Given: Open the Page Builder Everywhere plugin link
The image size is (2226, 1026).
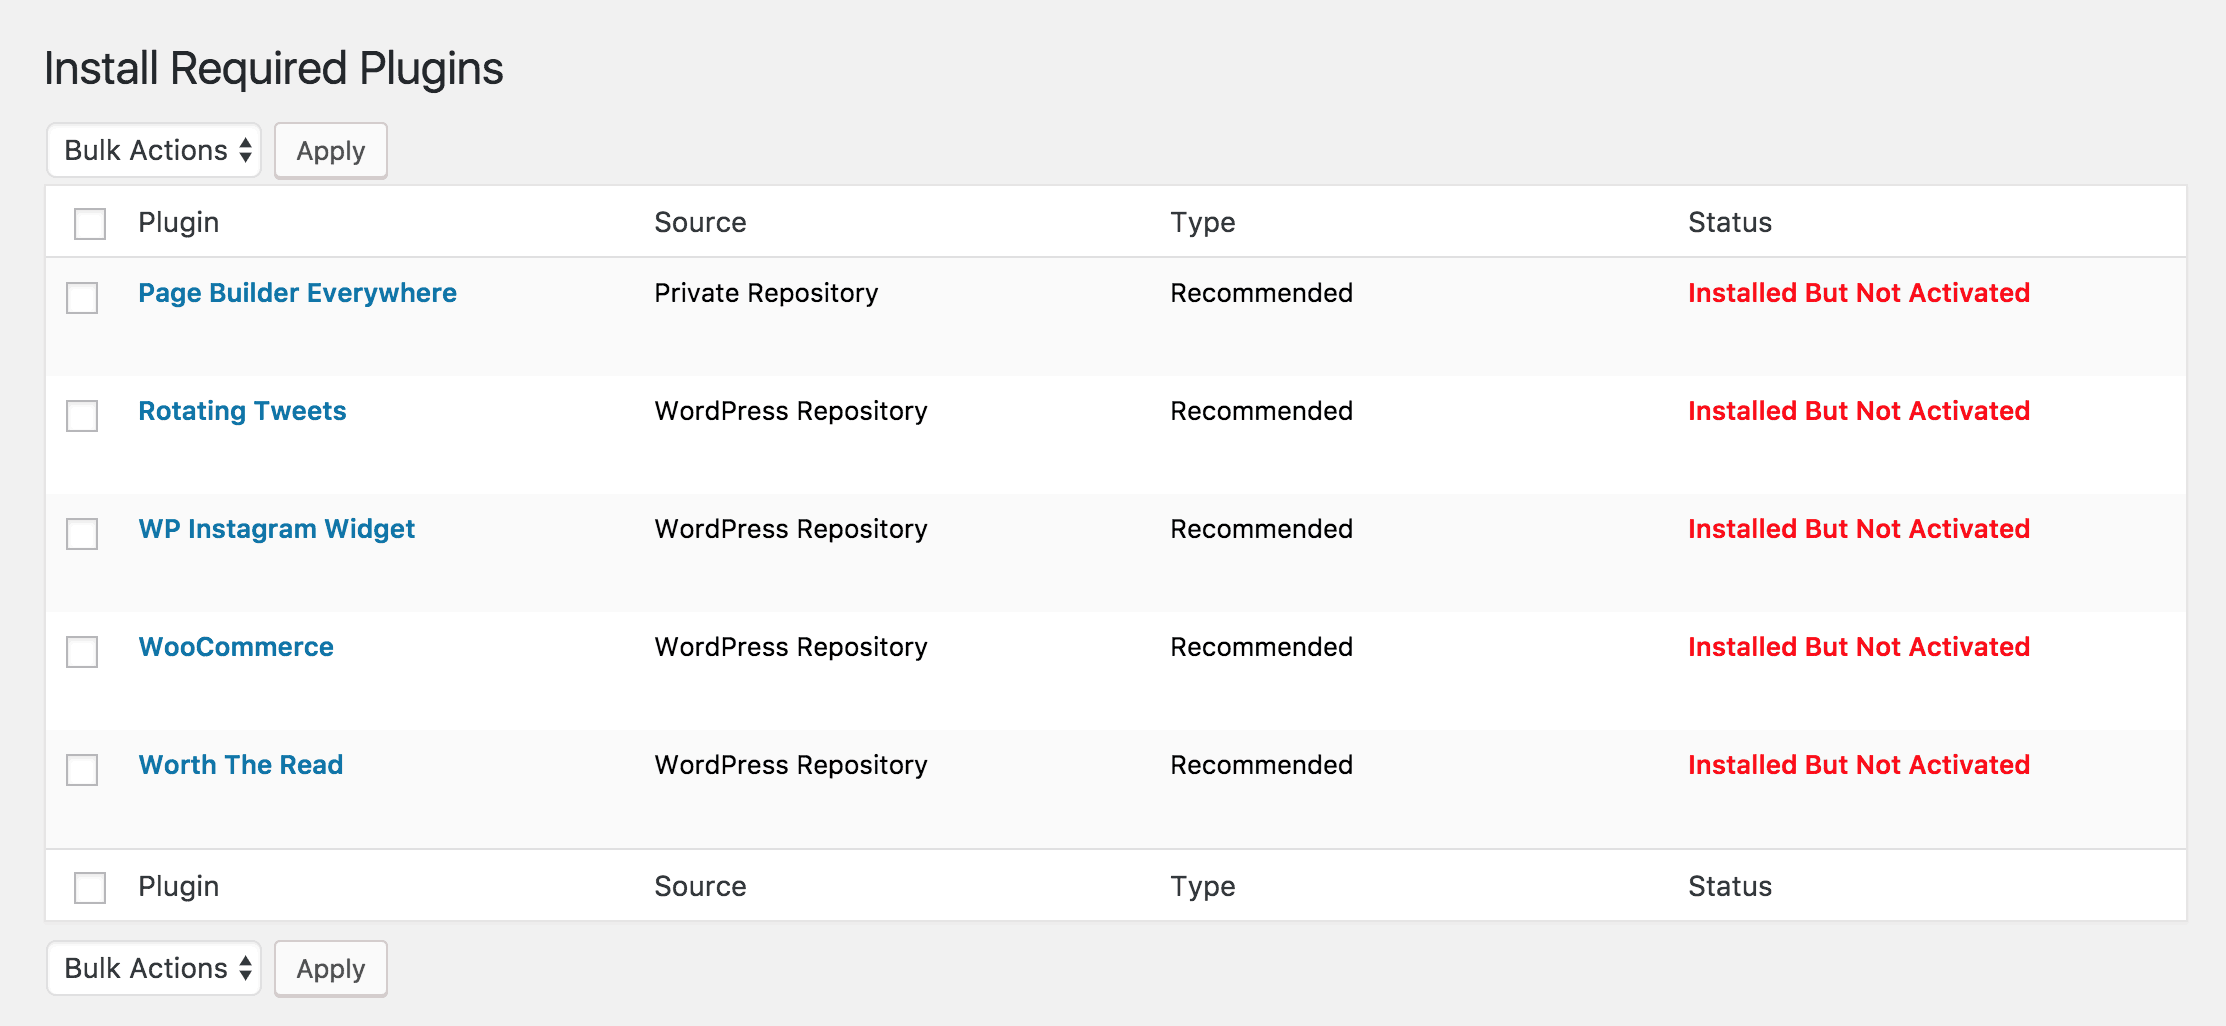Looking at the screenshot, I should pos(297,293).
